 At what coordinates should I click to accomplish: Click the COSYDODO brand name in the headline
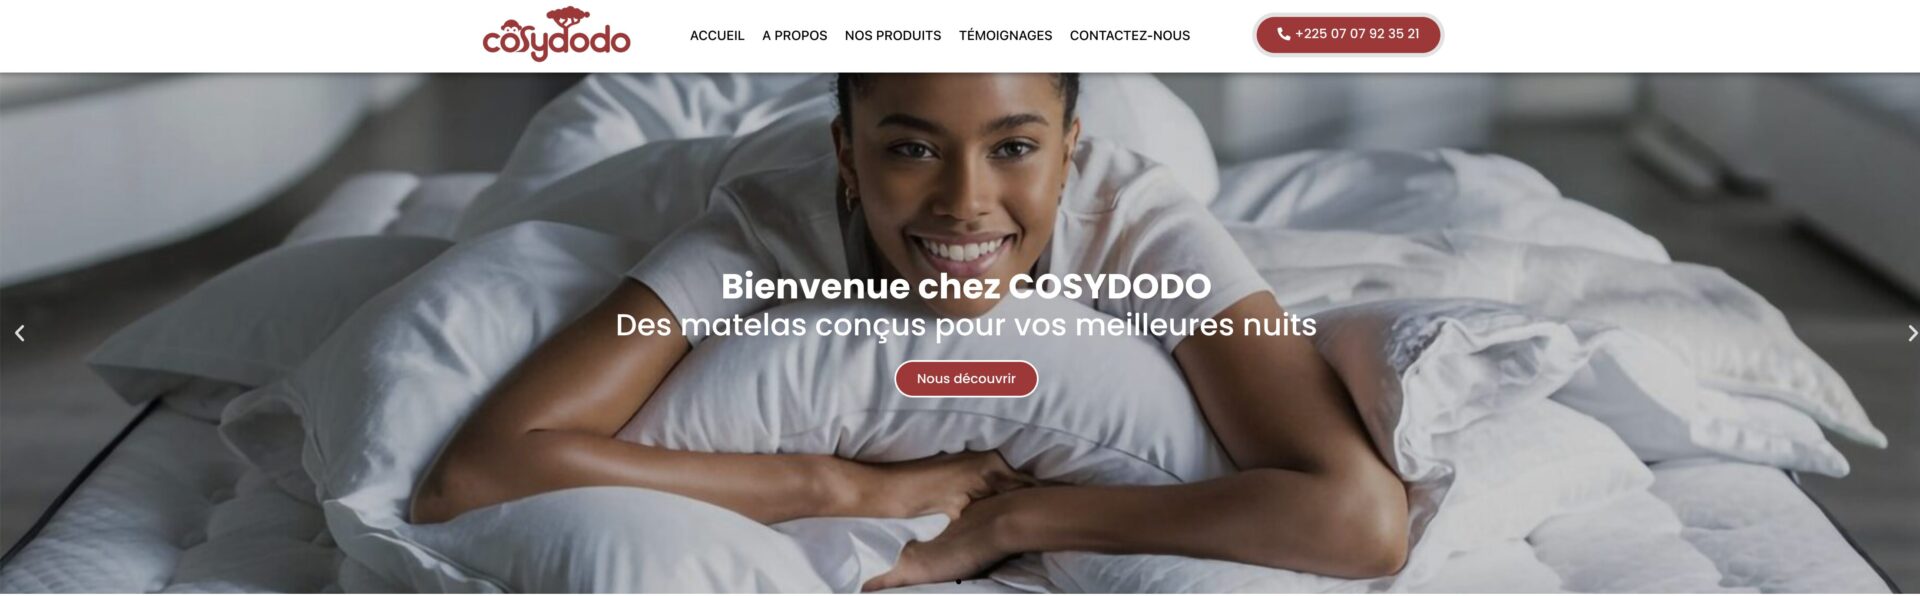pos(1110,286)
